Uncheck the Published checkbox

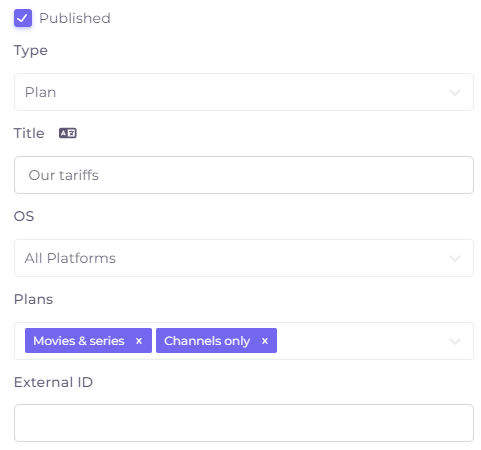(x=23, y=18)
